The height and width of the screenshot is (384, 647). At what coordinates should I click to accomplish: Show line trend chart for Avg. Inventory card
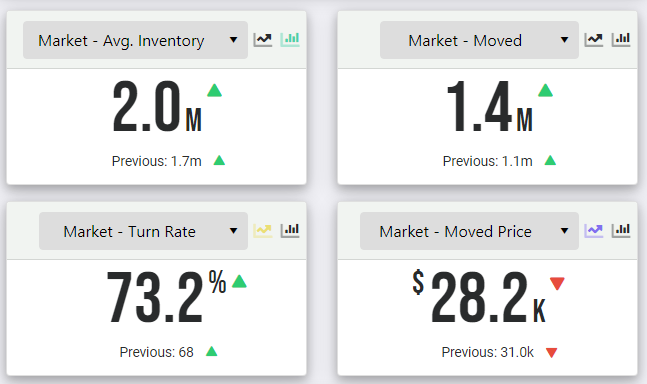[x=263, y=40]
